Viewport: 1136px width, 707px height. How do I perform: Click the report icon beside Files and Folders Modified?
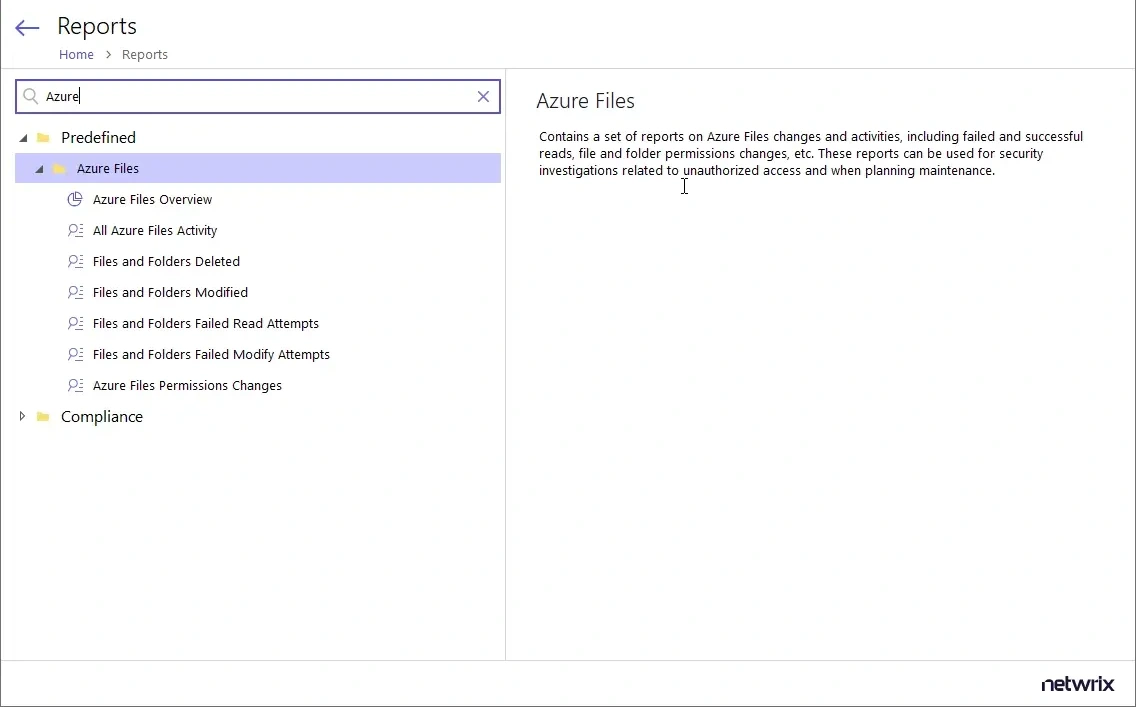[x=76, y=292]
